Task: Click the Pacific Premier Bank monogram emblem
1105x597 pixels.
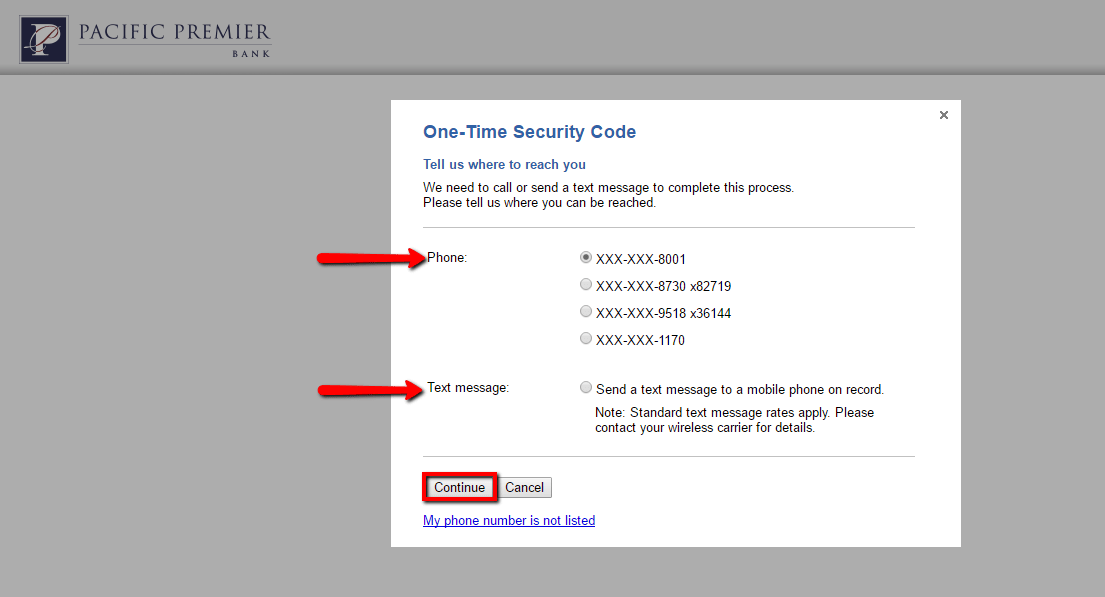Action: point(42,39)
